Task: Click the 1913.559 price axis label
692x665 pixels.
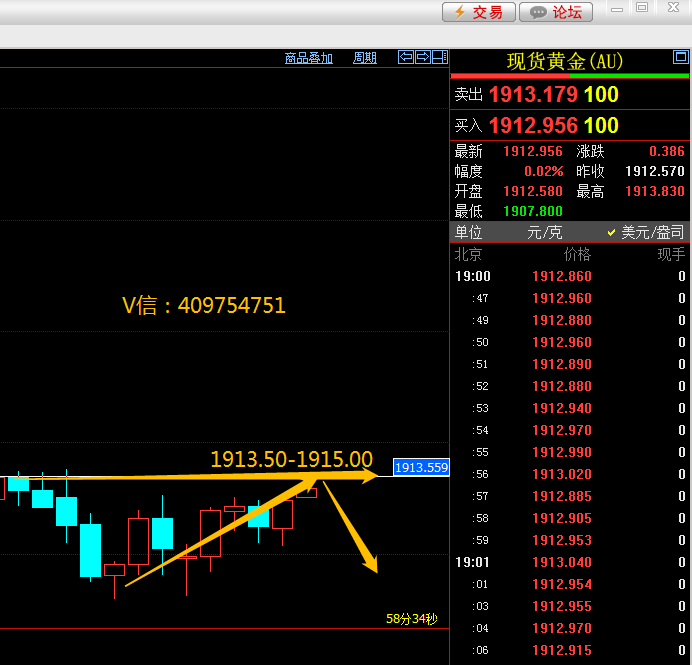Action: (x=421, y=467)
